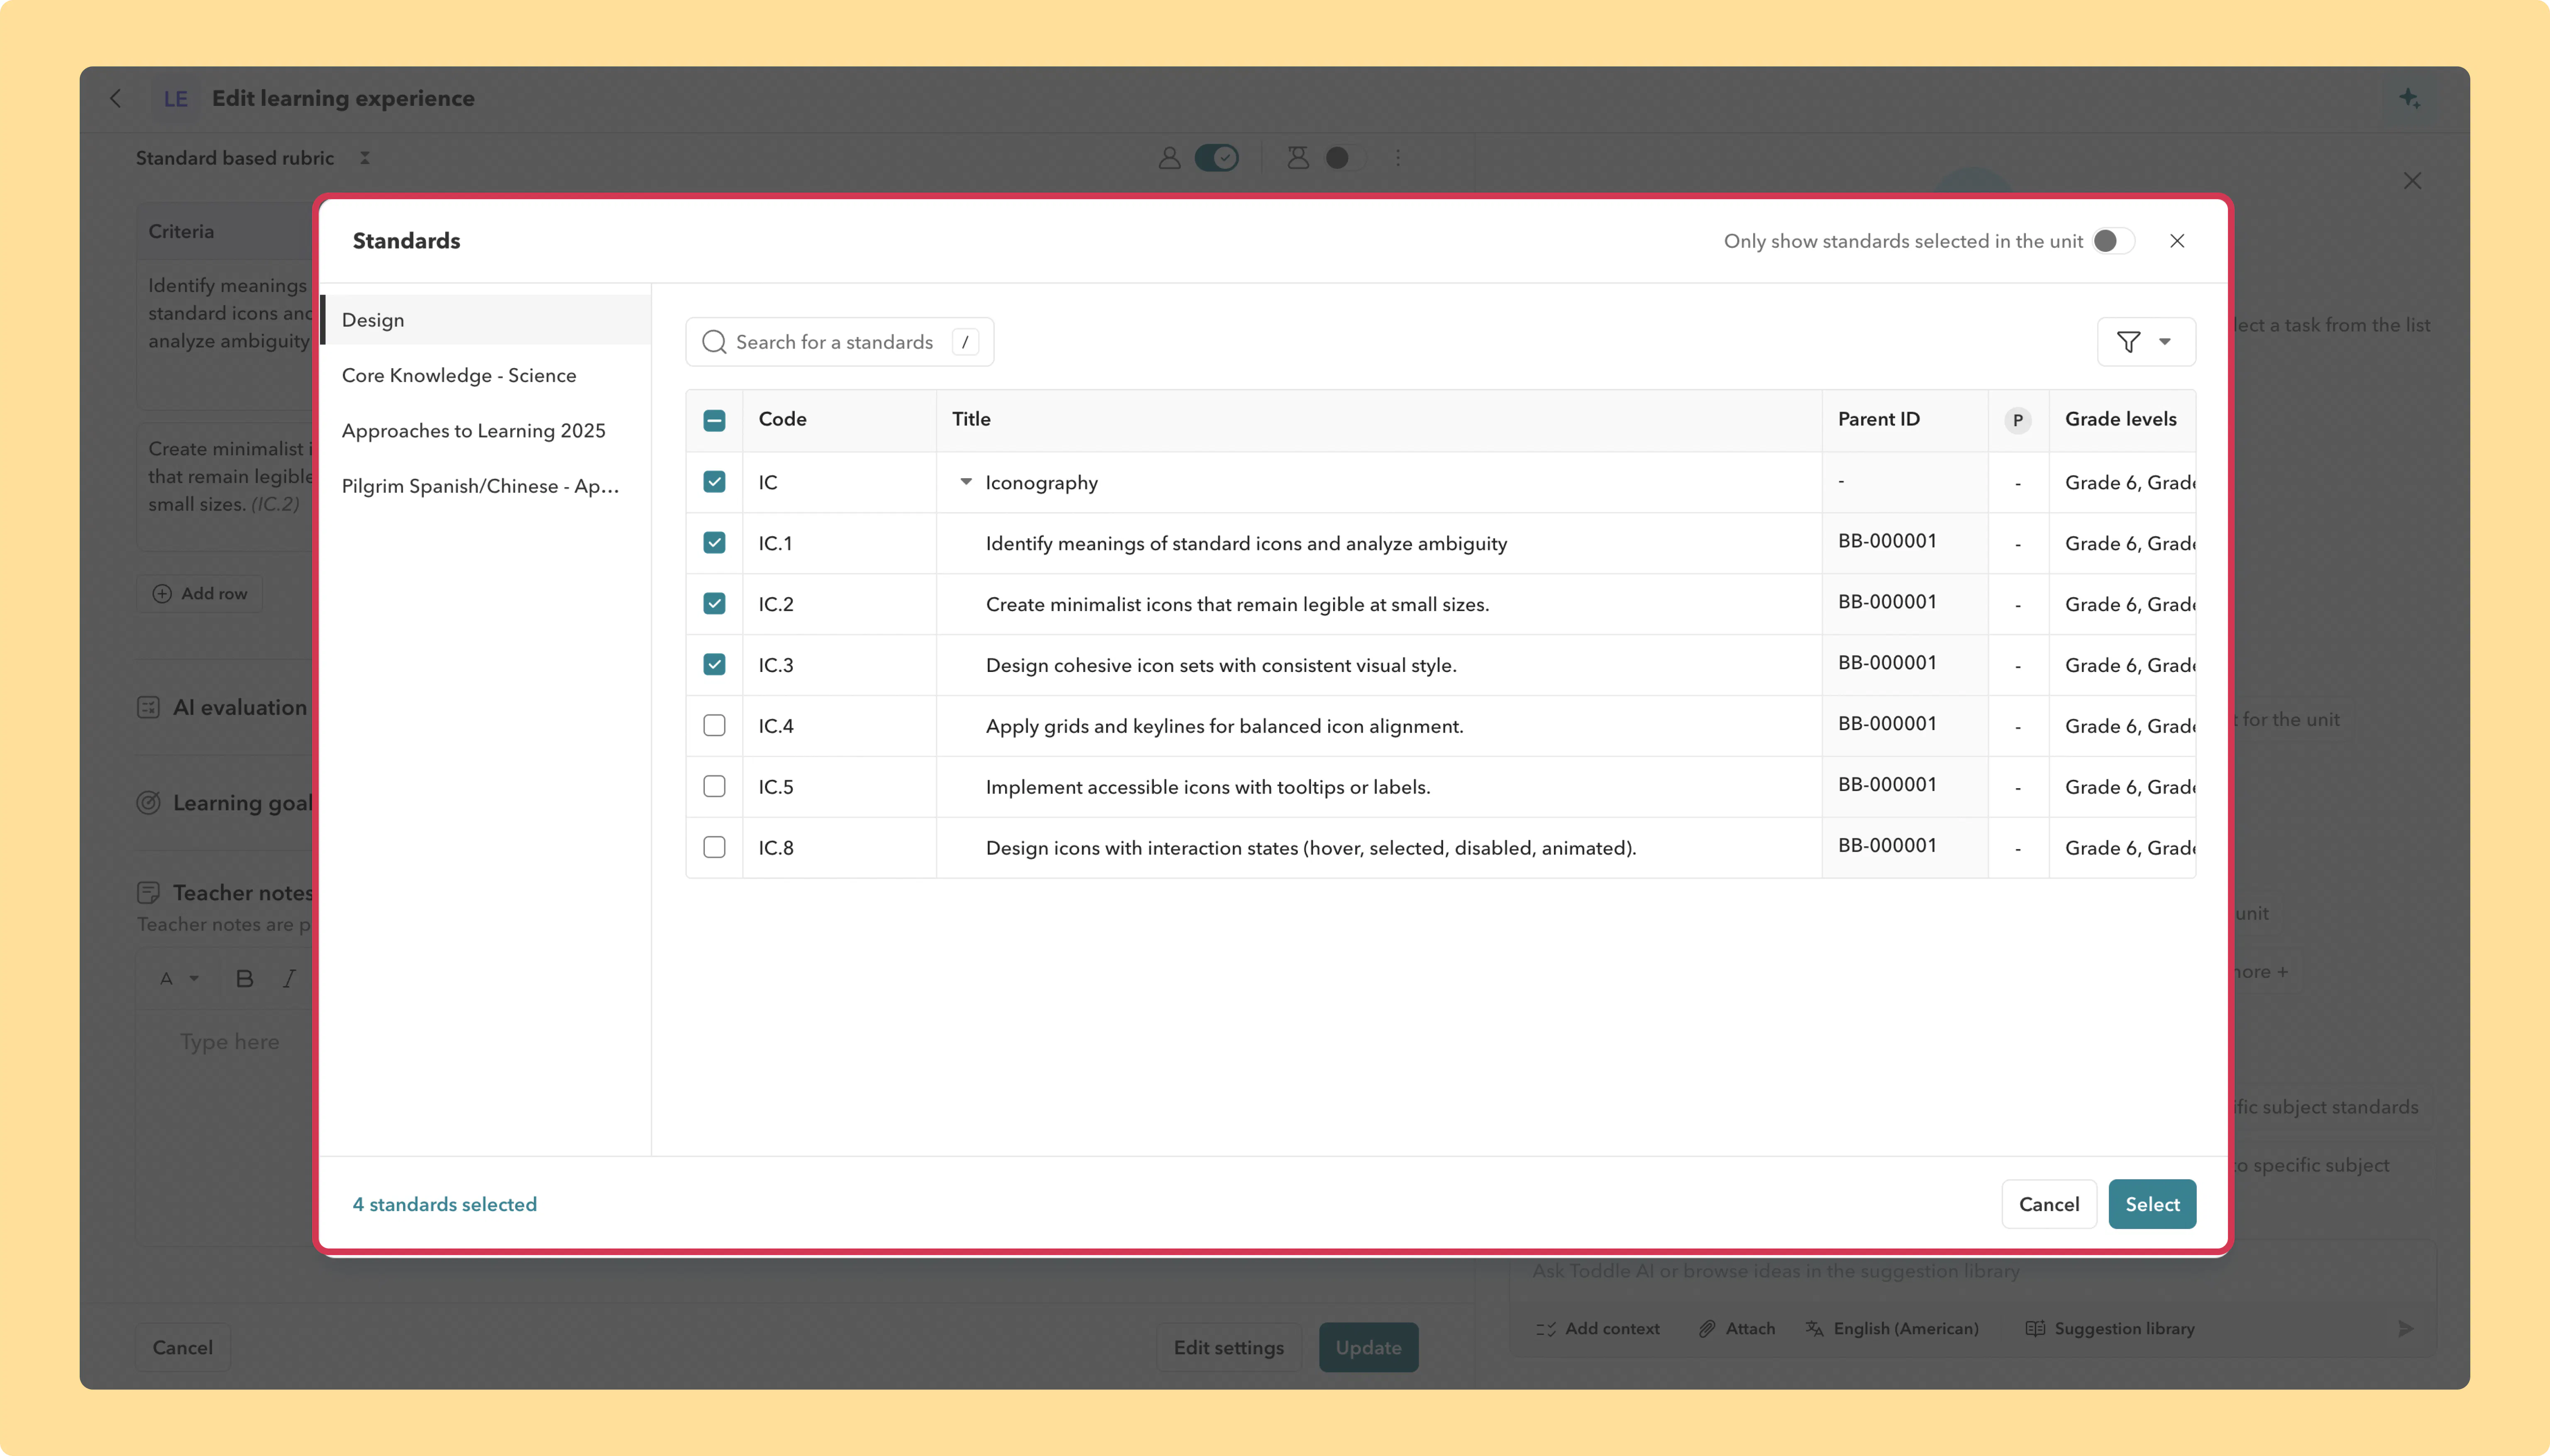Select Pilgrim Spanish/Chinese standards set
Screen dimensions: 2550x1456
(486, 486)
